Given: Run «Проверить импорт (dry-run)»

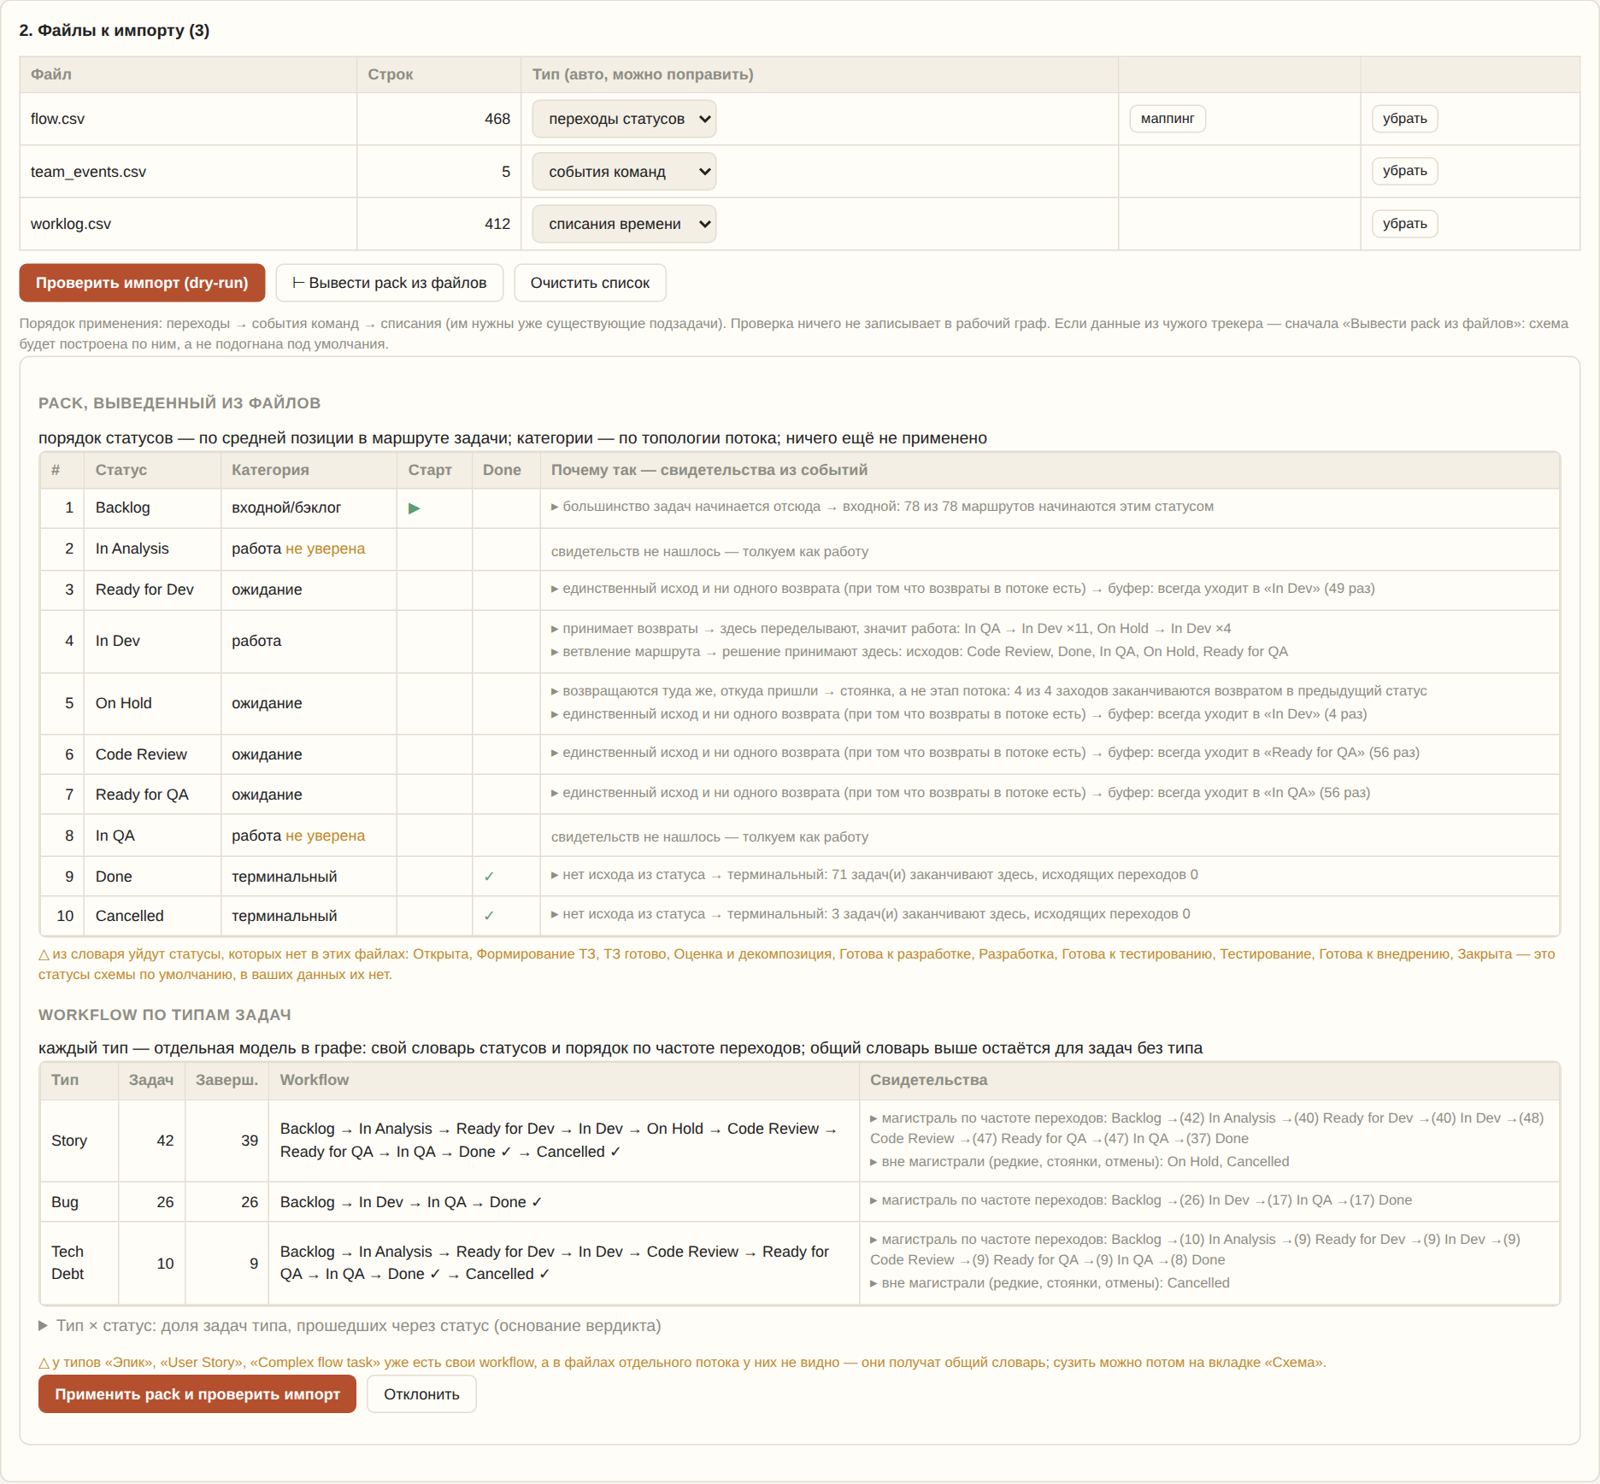Looking at the screenshot, I should pos(142,283).
